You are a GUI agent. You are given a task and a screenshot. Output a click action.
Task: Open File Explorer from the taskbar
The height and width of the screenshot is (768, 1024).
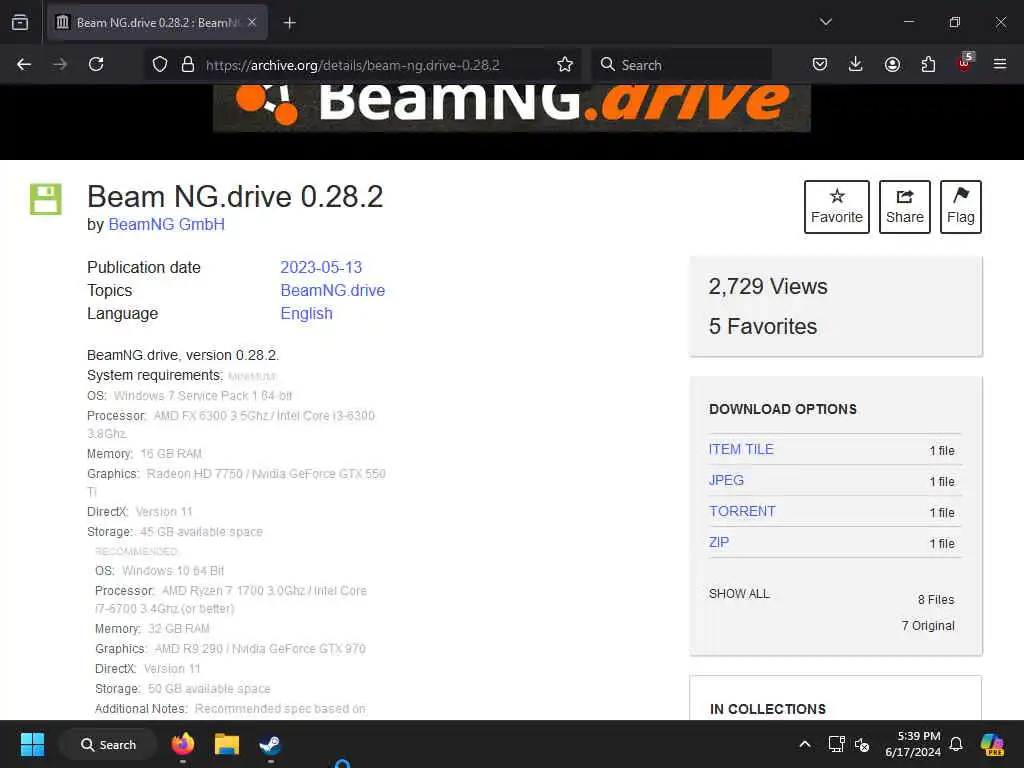pos(227,744)
